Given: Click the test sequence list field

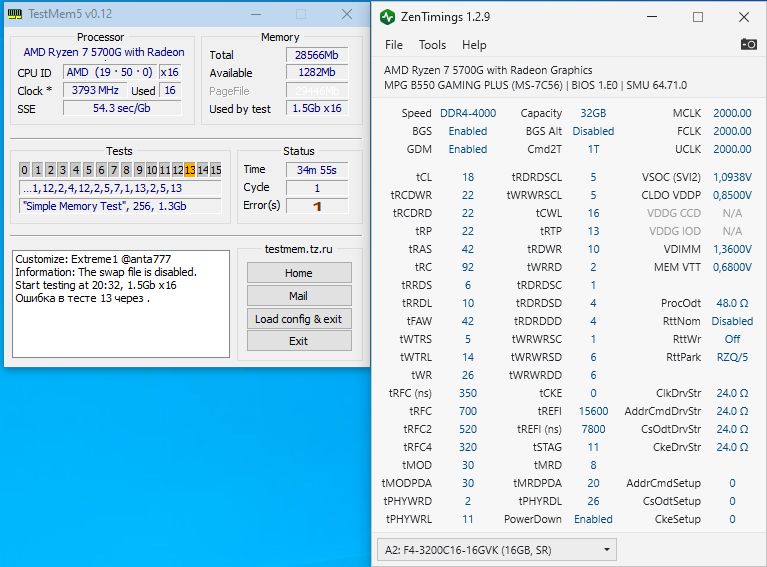Looking at the screenshot, I should (x=120, y=188).
